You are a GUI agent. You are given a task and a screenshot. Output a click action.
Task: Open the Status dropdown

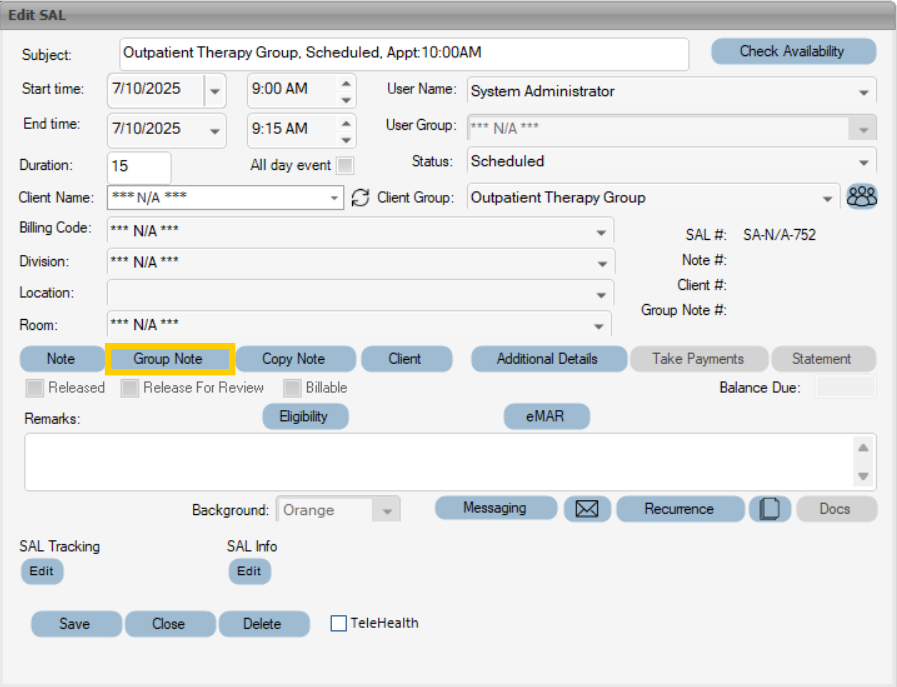click(862, 161)
